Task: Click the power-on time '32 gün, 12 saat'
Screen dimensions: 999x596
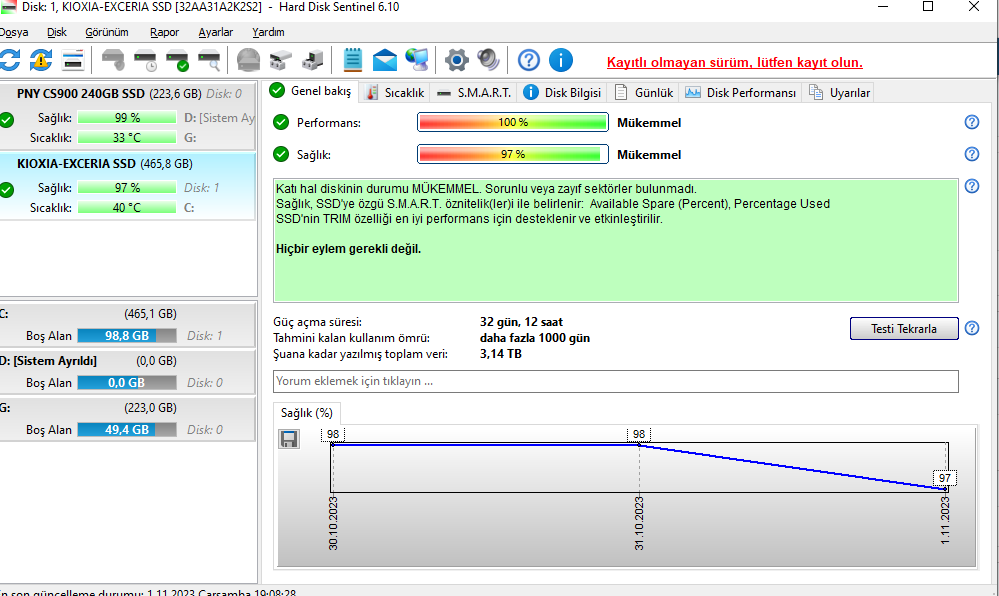Action: [521, 322]
